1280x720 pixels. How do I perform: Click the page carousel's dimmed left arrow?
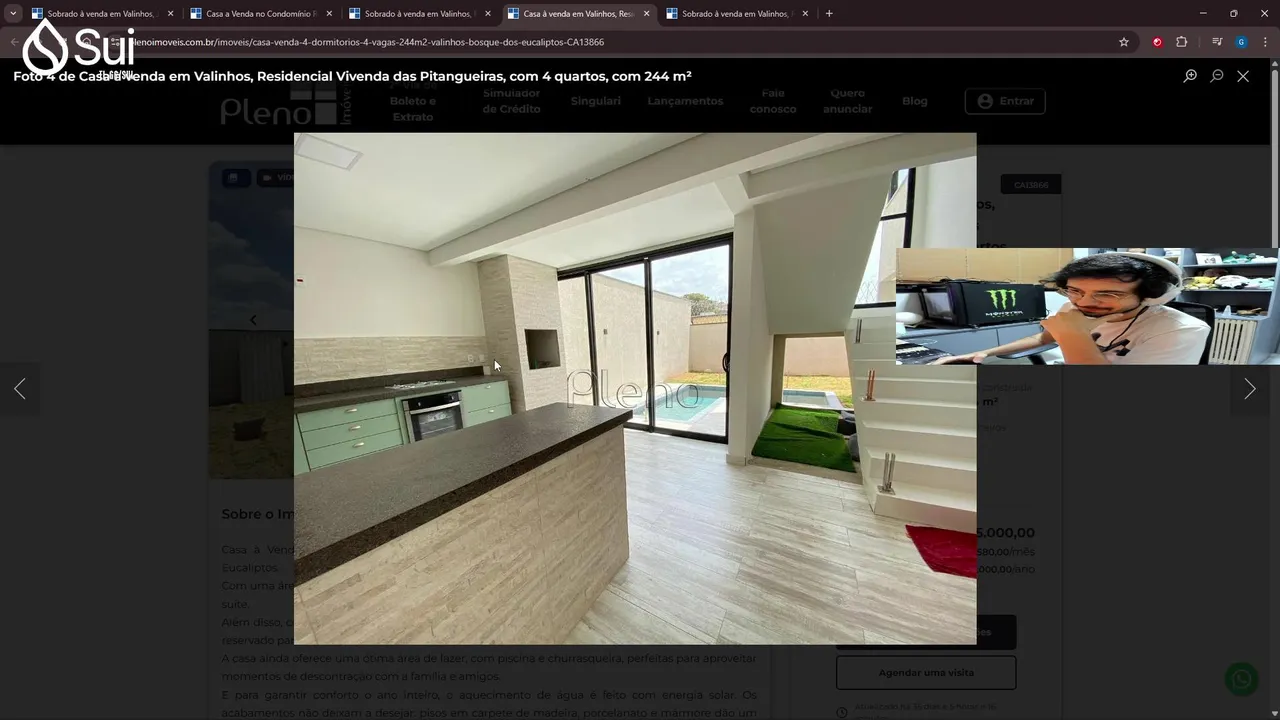pyautogui.click(x=253, y=320)
